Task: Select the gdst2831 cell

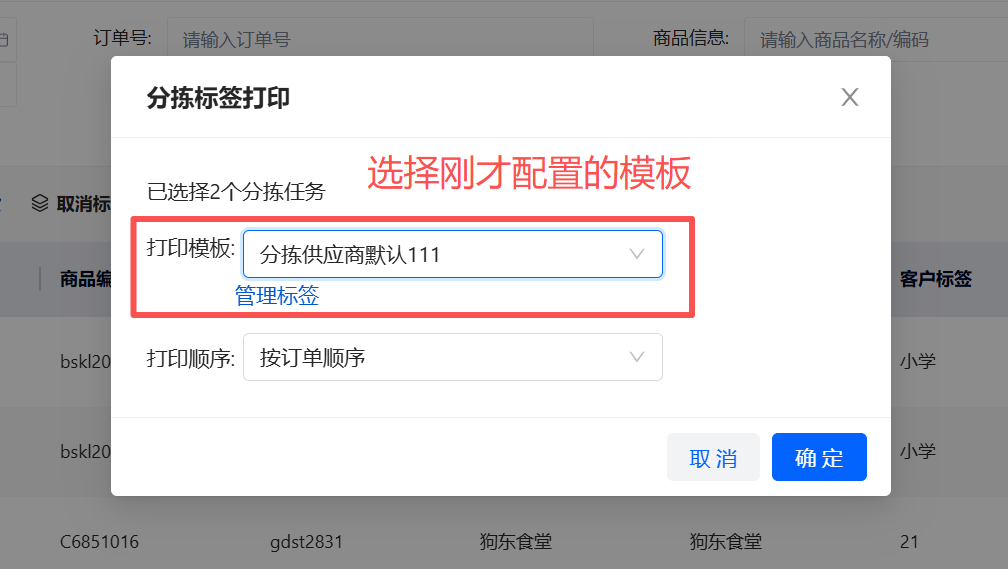Action: [306, 542]
